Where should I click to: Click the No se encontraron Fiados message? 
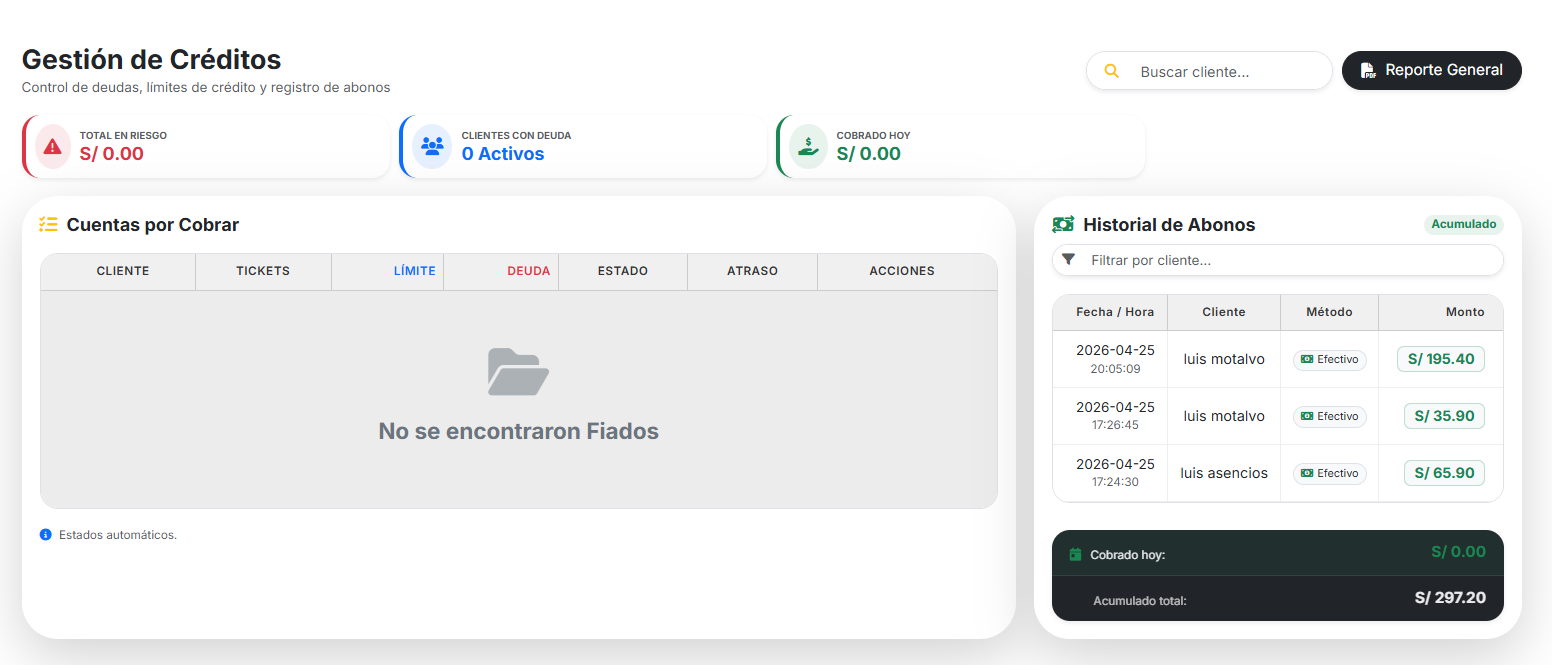tap(518, 432)
